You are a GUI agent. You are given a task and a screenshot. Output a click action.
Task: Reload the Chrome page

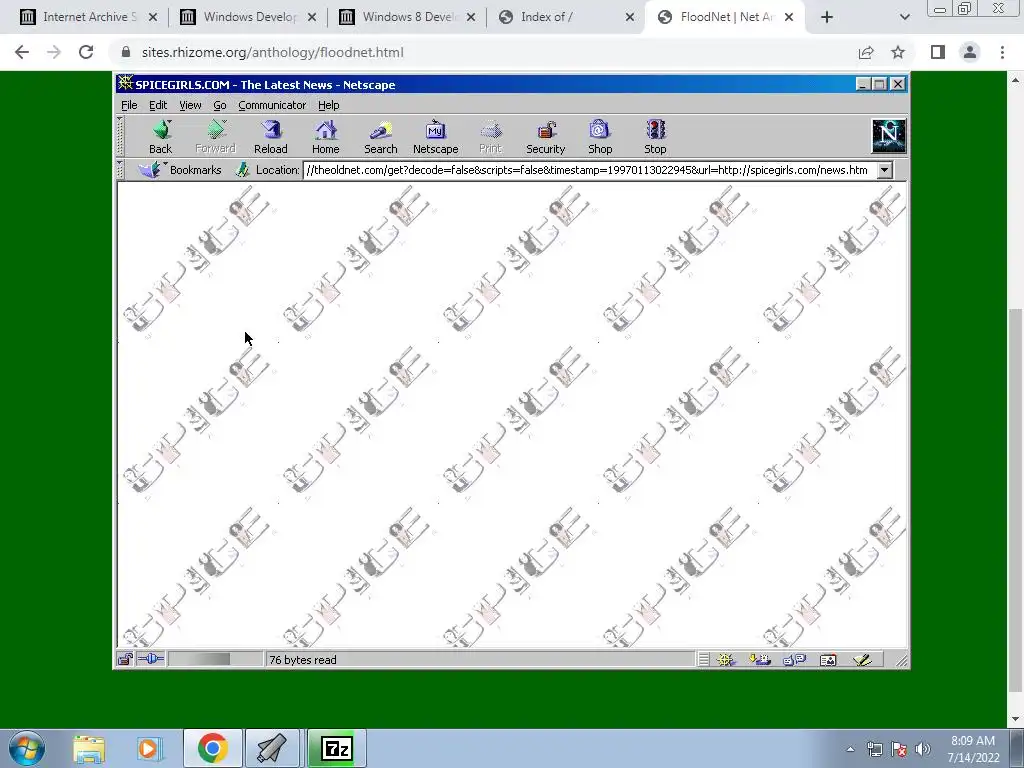tap(86, 52)
